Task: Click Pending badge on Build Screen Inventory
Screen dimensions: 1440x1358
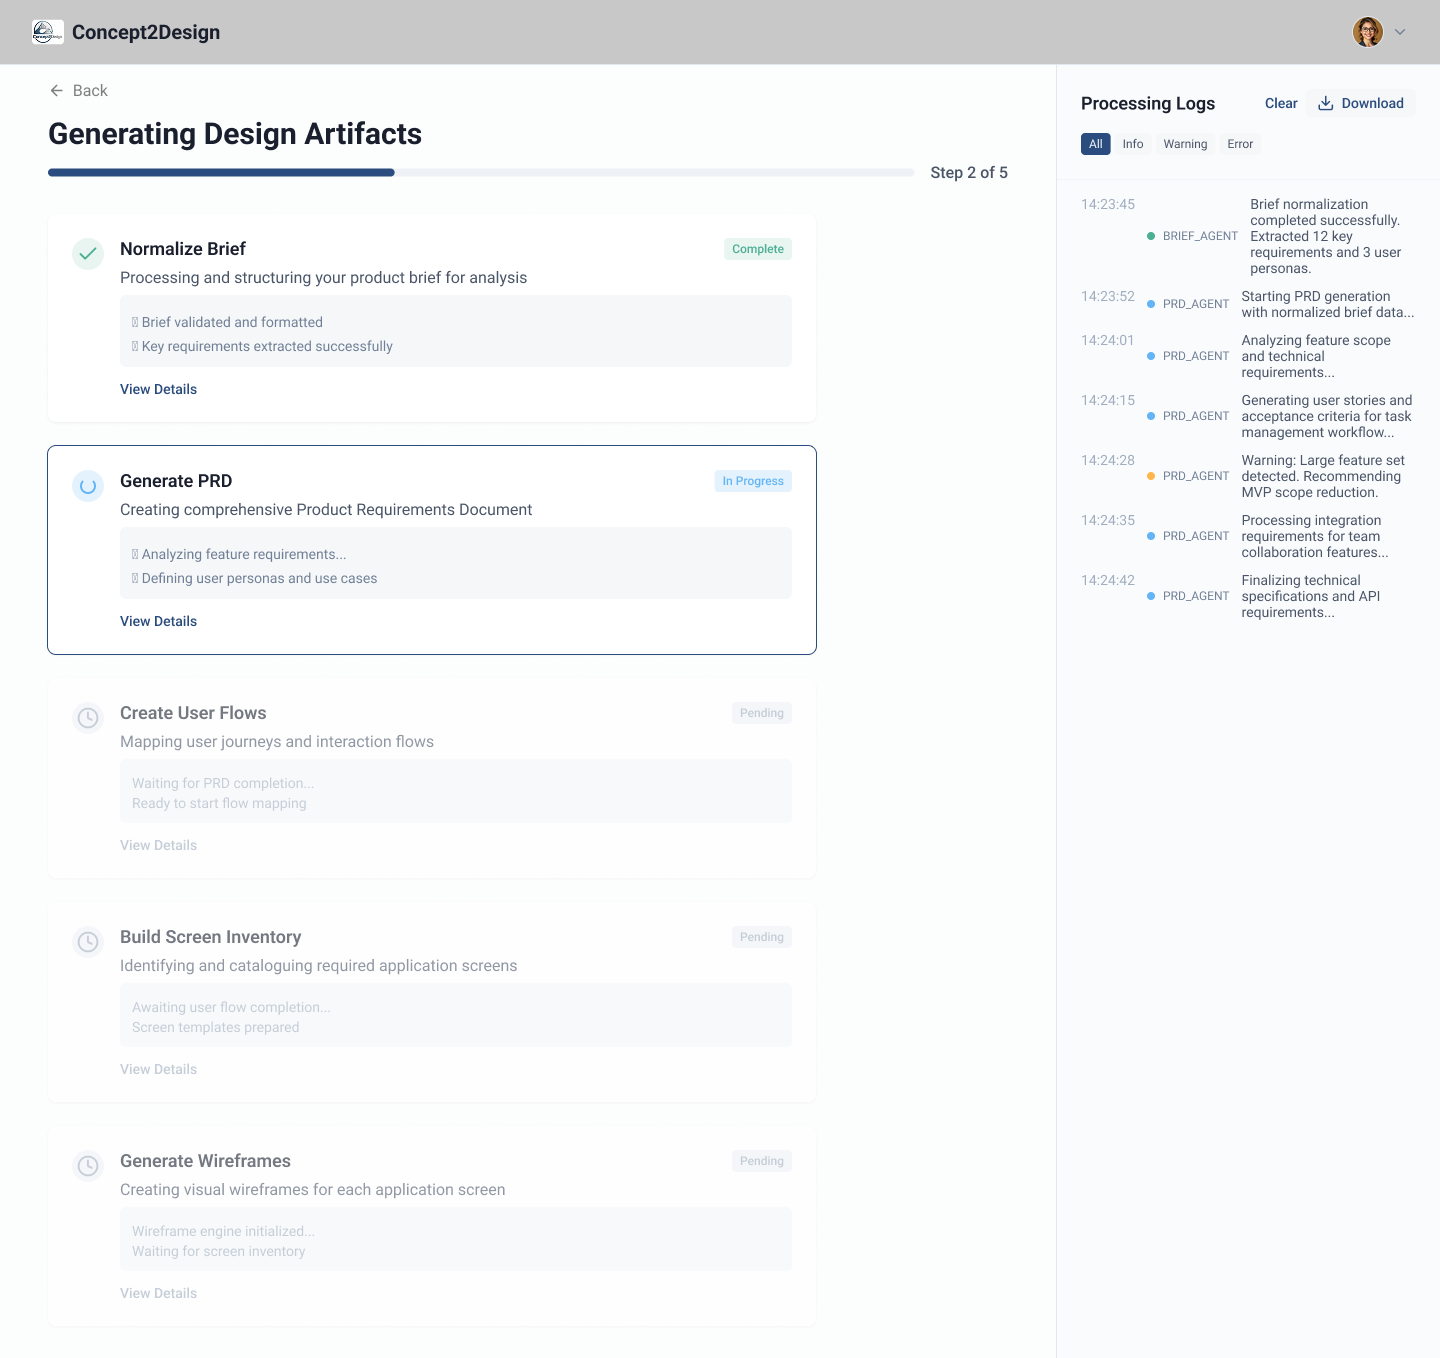Action: point(762,937)
